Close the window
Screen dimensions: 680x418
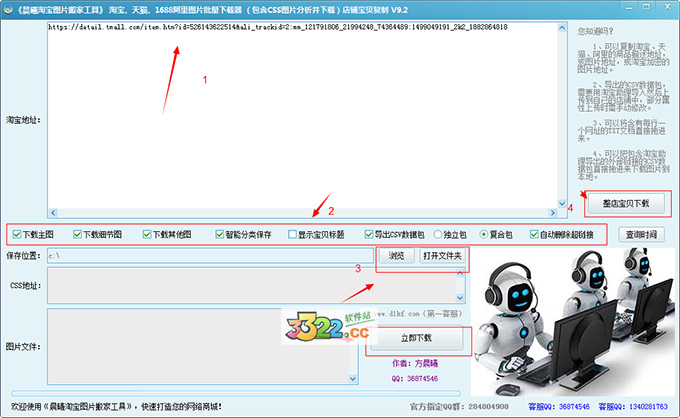click(668, 7)
